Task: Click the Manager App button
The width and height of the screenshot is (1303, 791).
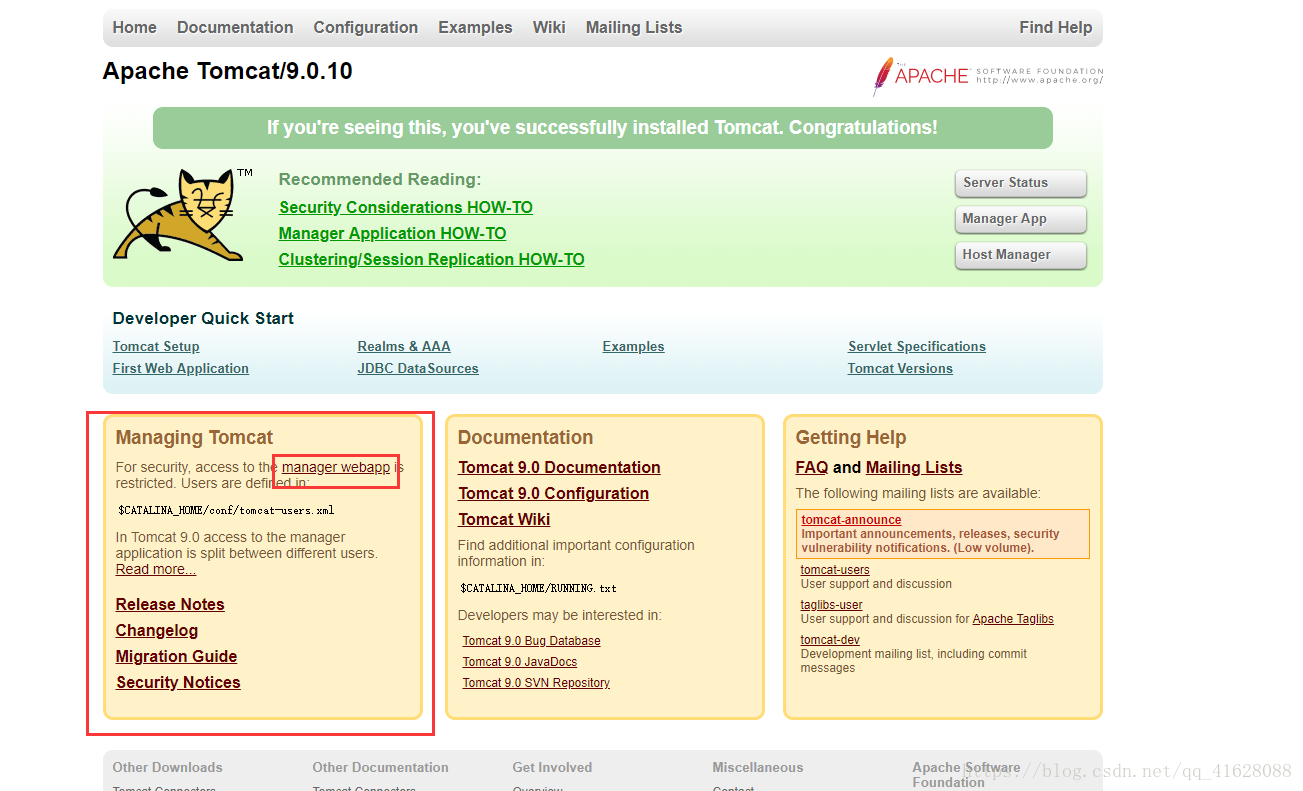Action: 1020,219
